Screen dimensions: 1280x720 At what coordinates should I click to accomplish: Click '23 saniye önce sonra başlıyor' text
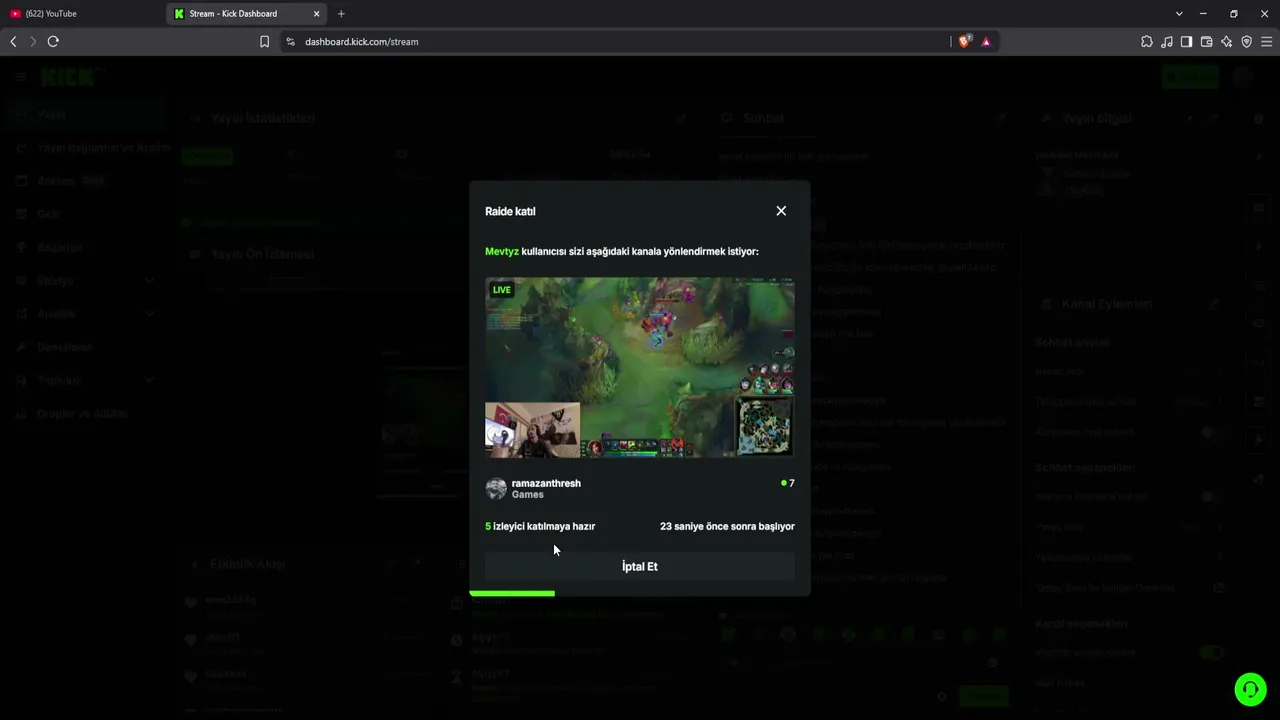(727, 526)
